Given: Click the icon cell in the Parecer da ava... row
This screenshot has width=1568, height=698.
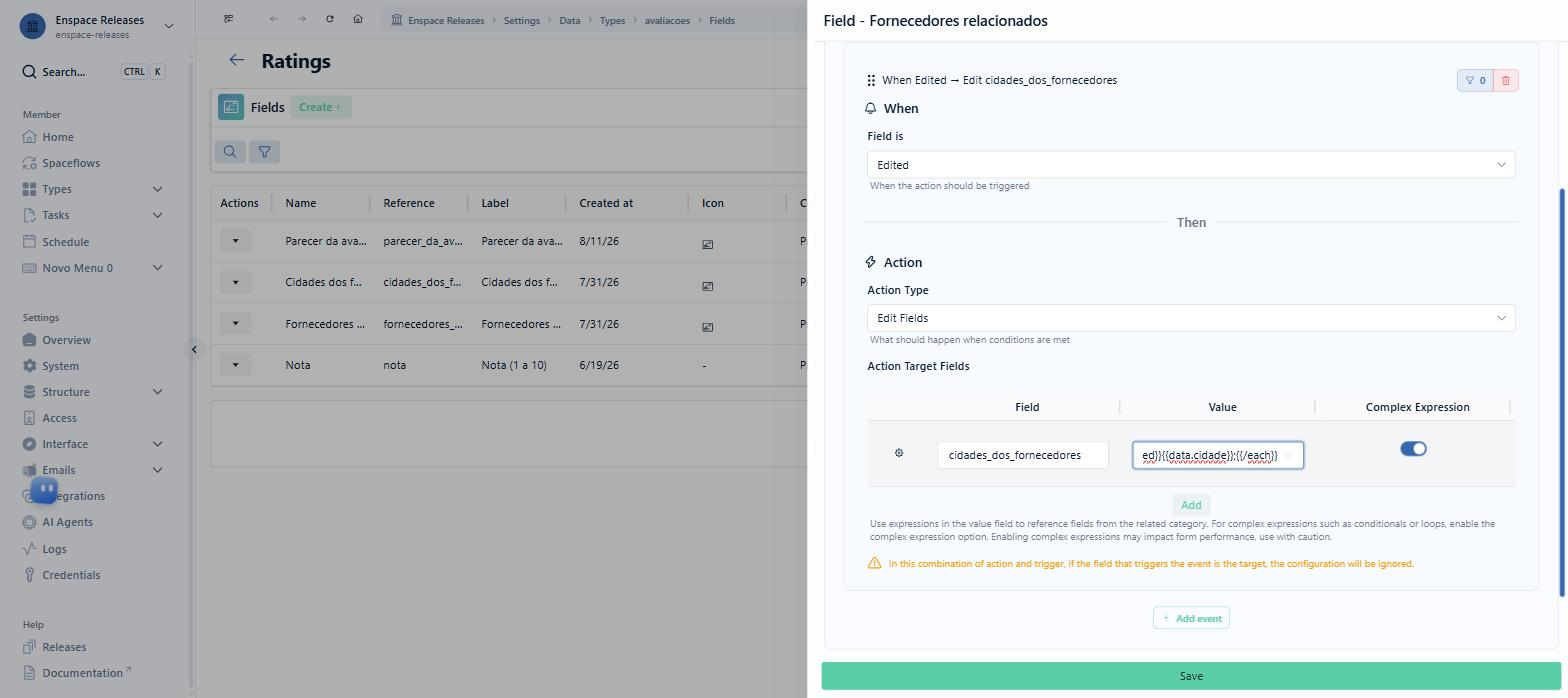Looking at the screenshot, I should [708, 244].
